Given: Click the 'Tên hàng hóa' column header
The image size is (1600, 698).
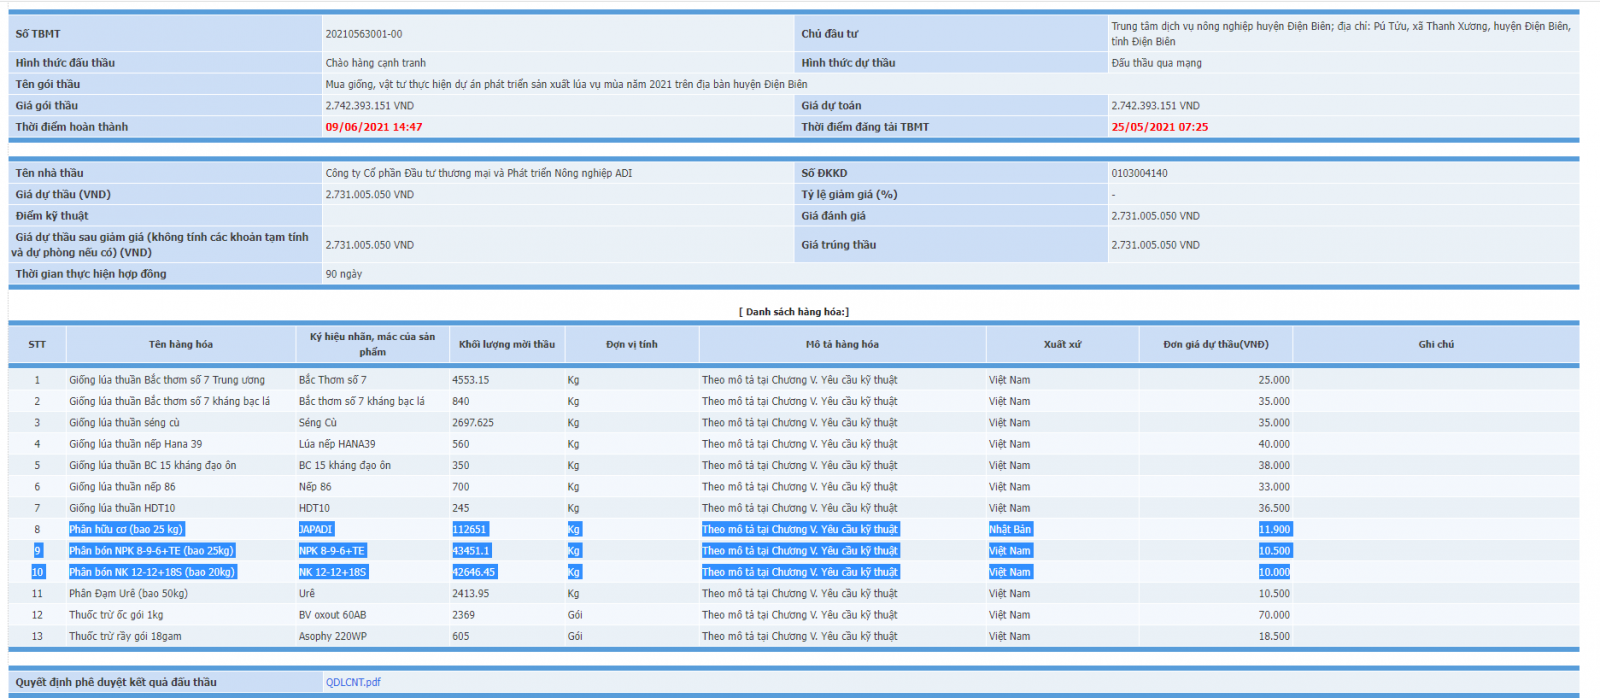Looking at the screenshot, I should click(181, 344).
